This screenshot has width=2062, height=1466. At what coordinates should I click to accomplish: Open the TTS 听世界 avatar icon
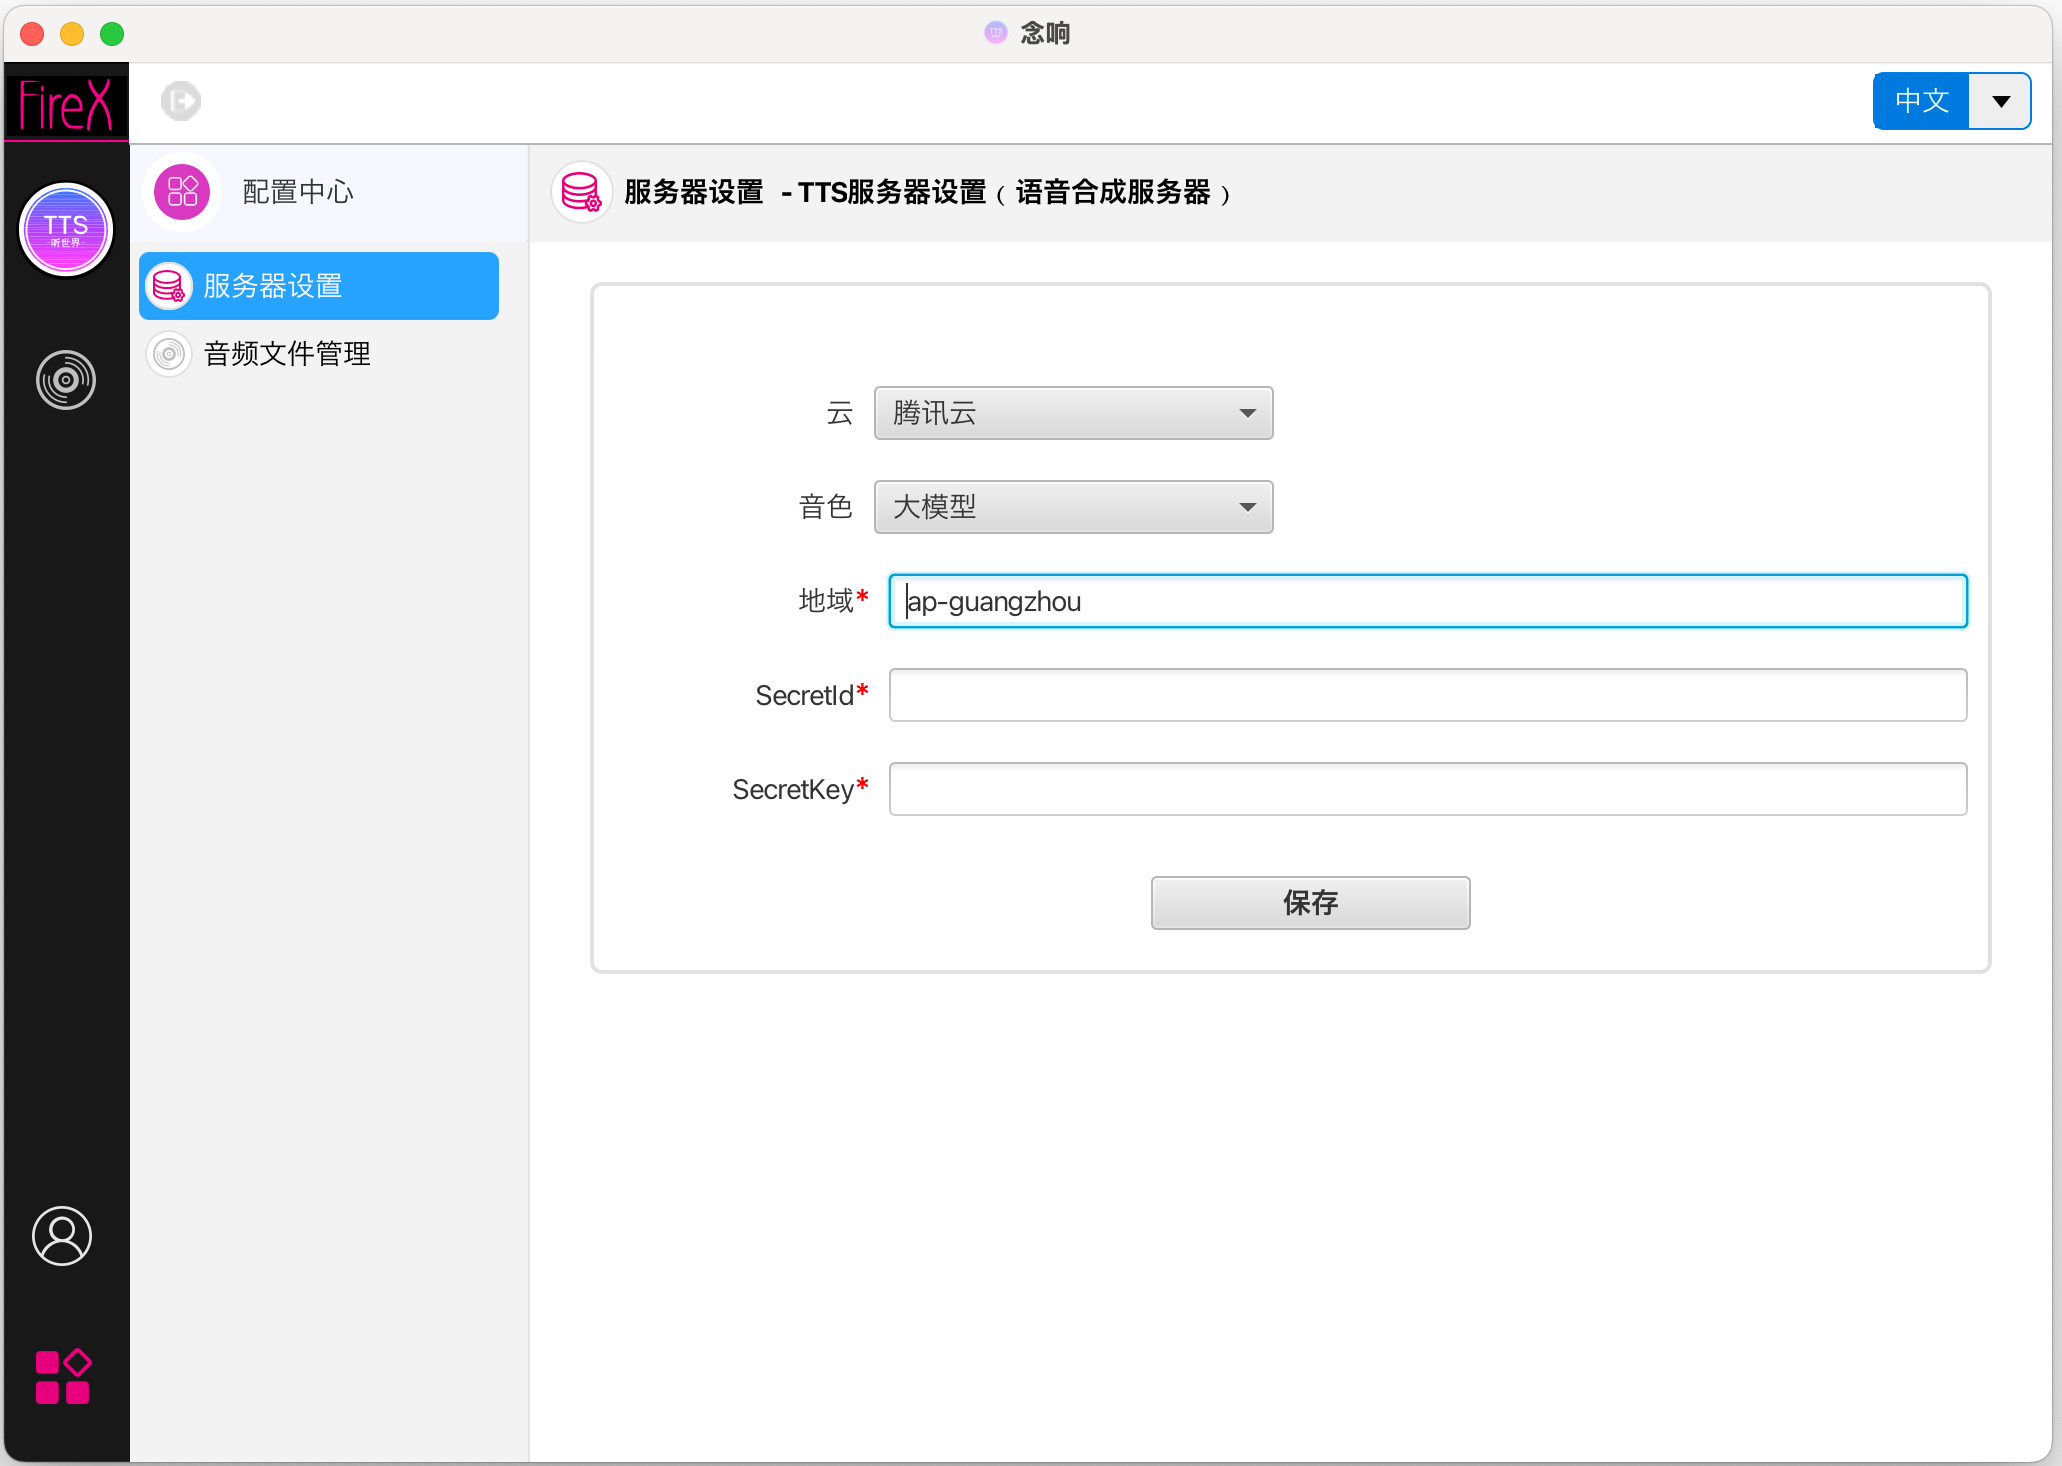click(x=65, y=229)
